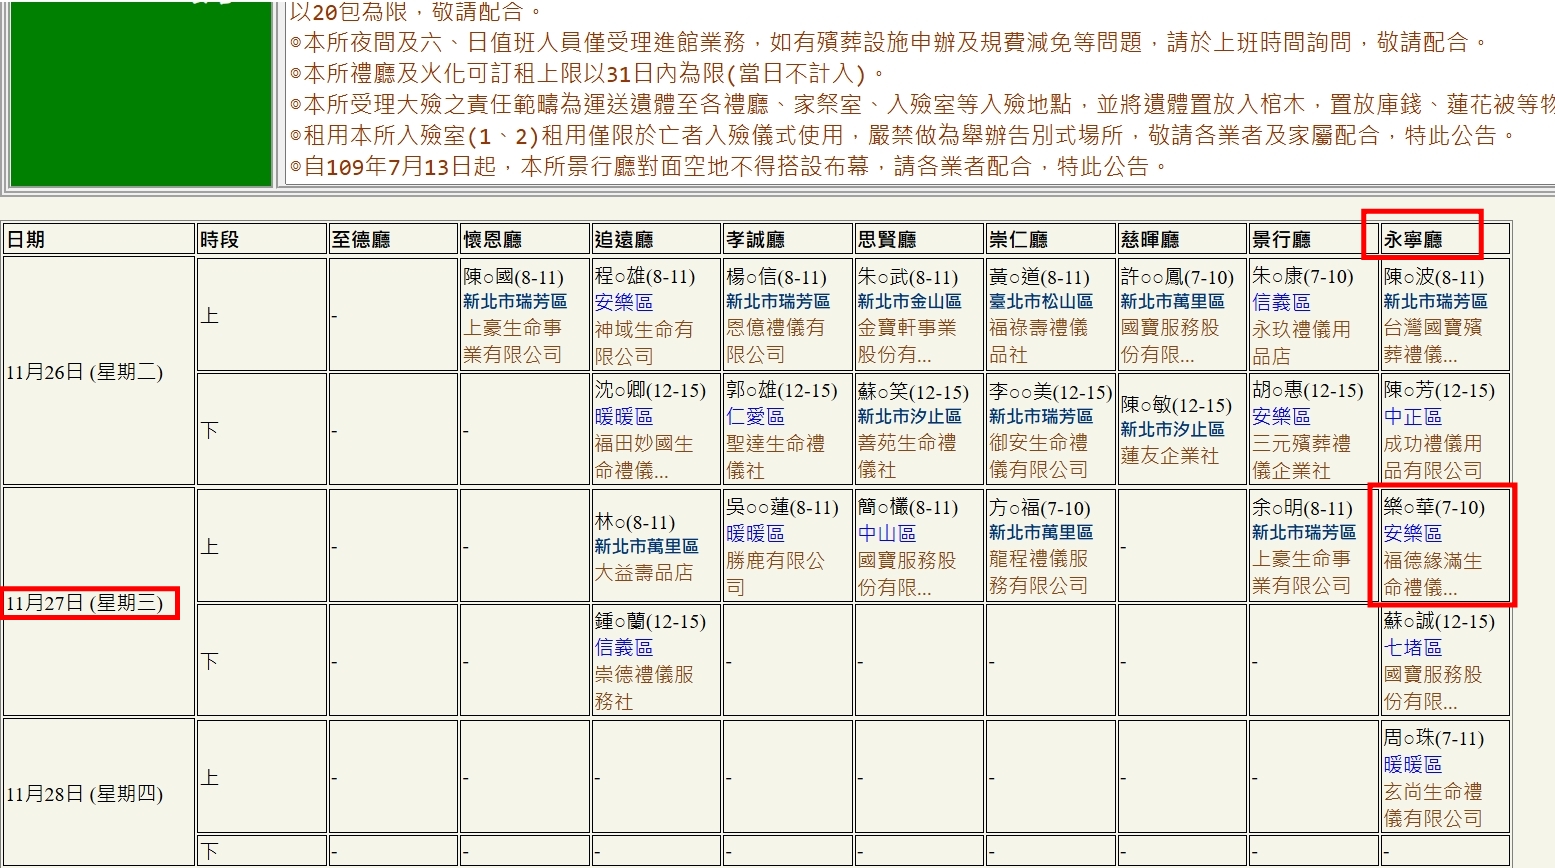1555x868 pixels.
Task: Select the name 朱○武(8-11)
Action: click(x=908, y=277)
